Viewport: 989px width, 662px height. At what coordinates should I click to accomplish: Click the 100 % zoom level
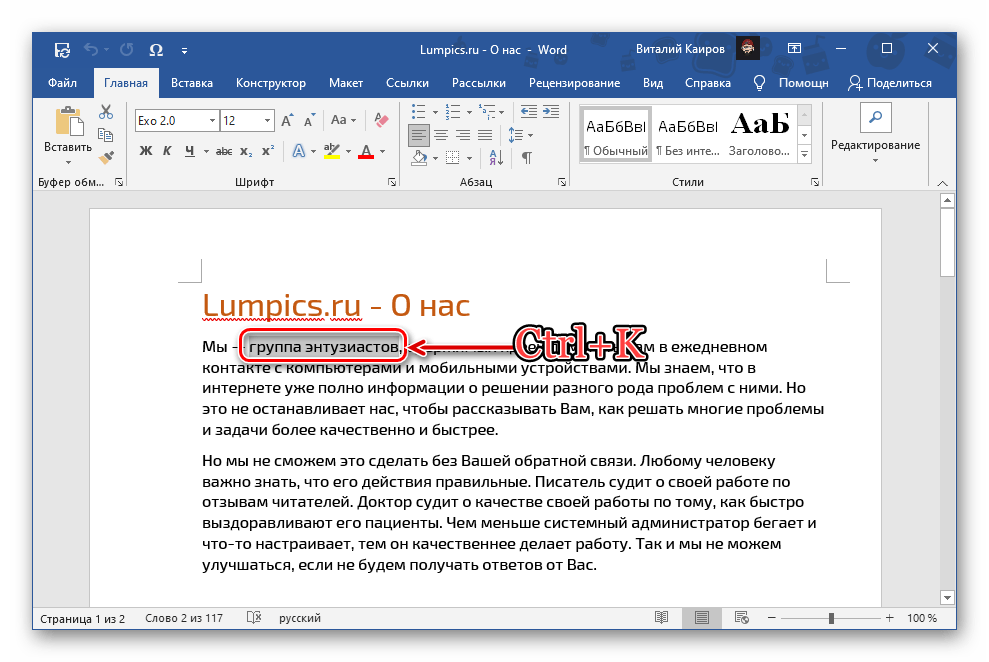coord(922,618)
